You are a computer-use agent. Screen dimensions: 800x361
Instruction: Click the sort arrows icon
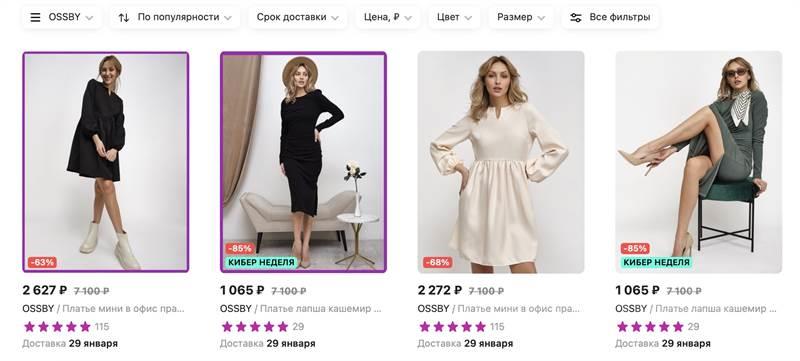tap(123, 17)
